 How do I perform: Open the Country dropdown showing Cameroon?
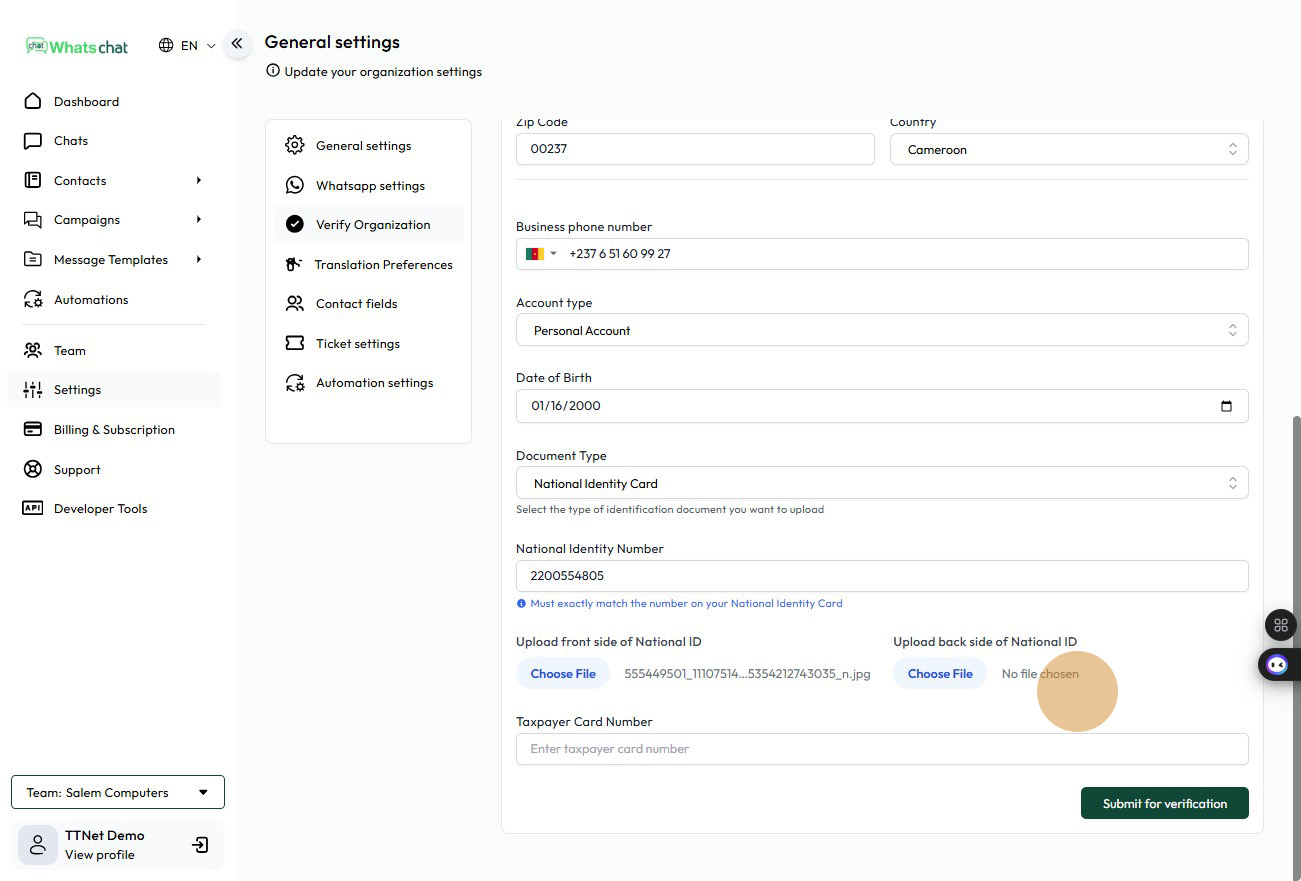pyautogui.click(x=1068, y=150)
